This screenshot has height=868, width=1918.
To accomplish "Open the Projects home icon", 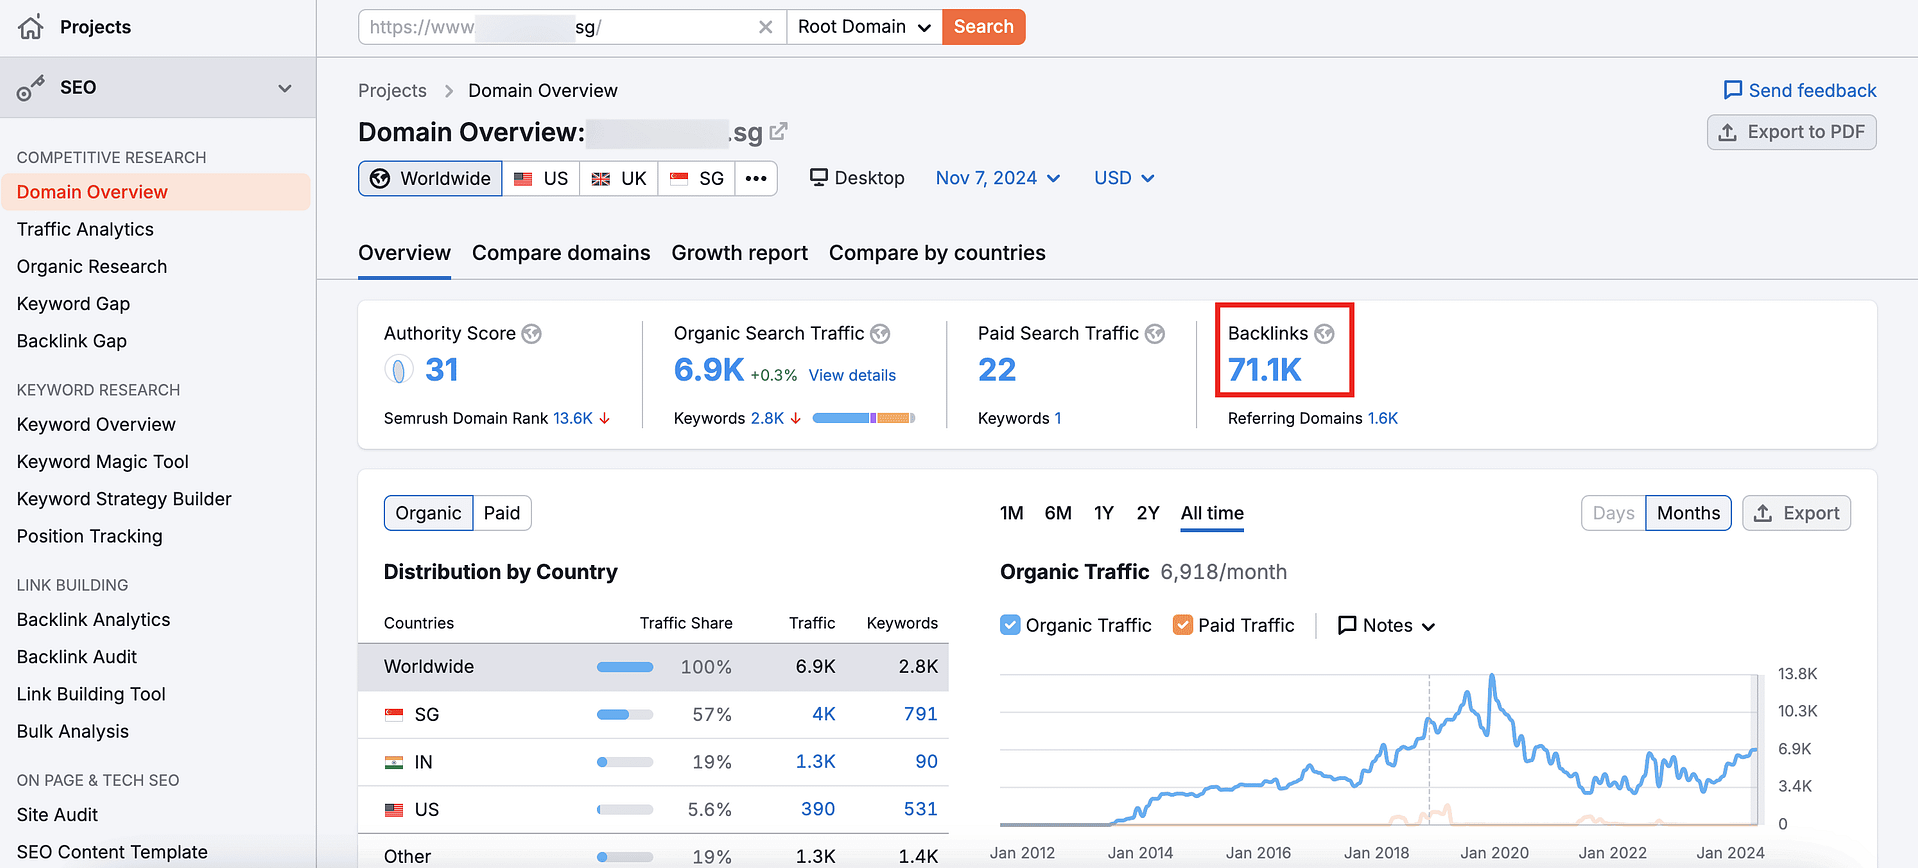I will tap(31, 27).
